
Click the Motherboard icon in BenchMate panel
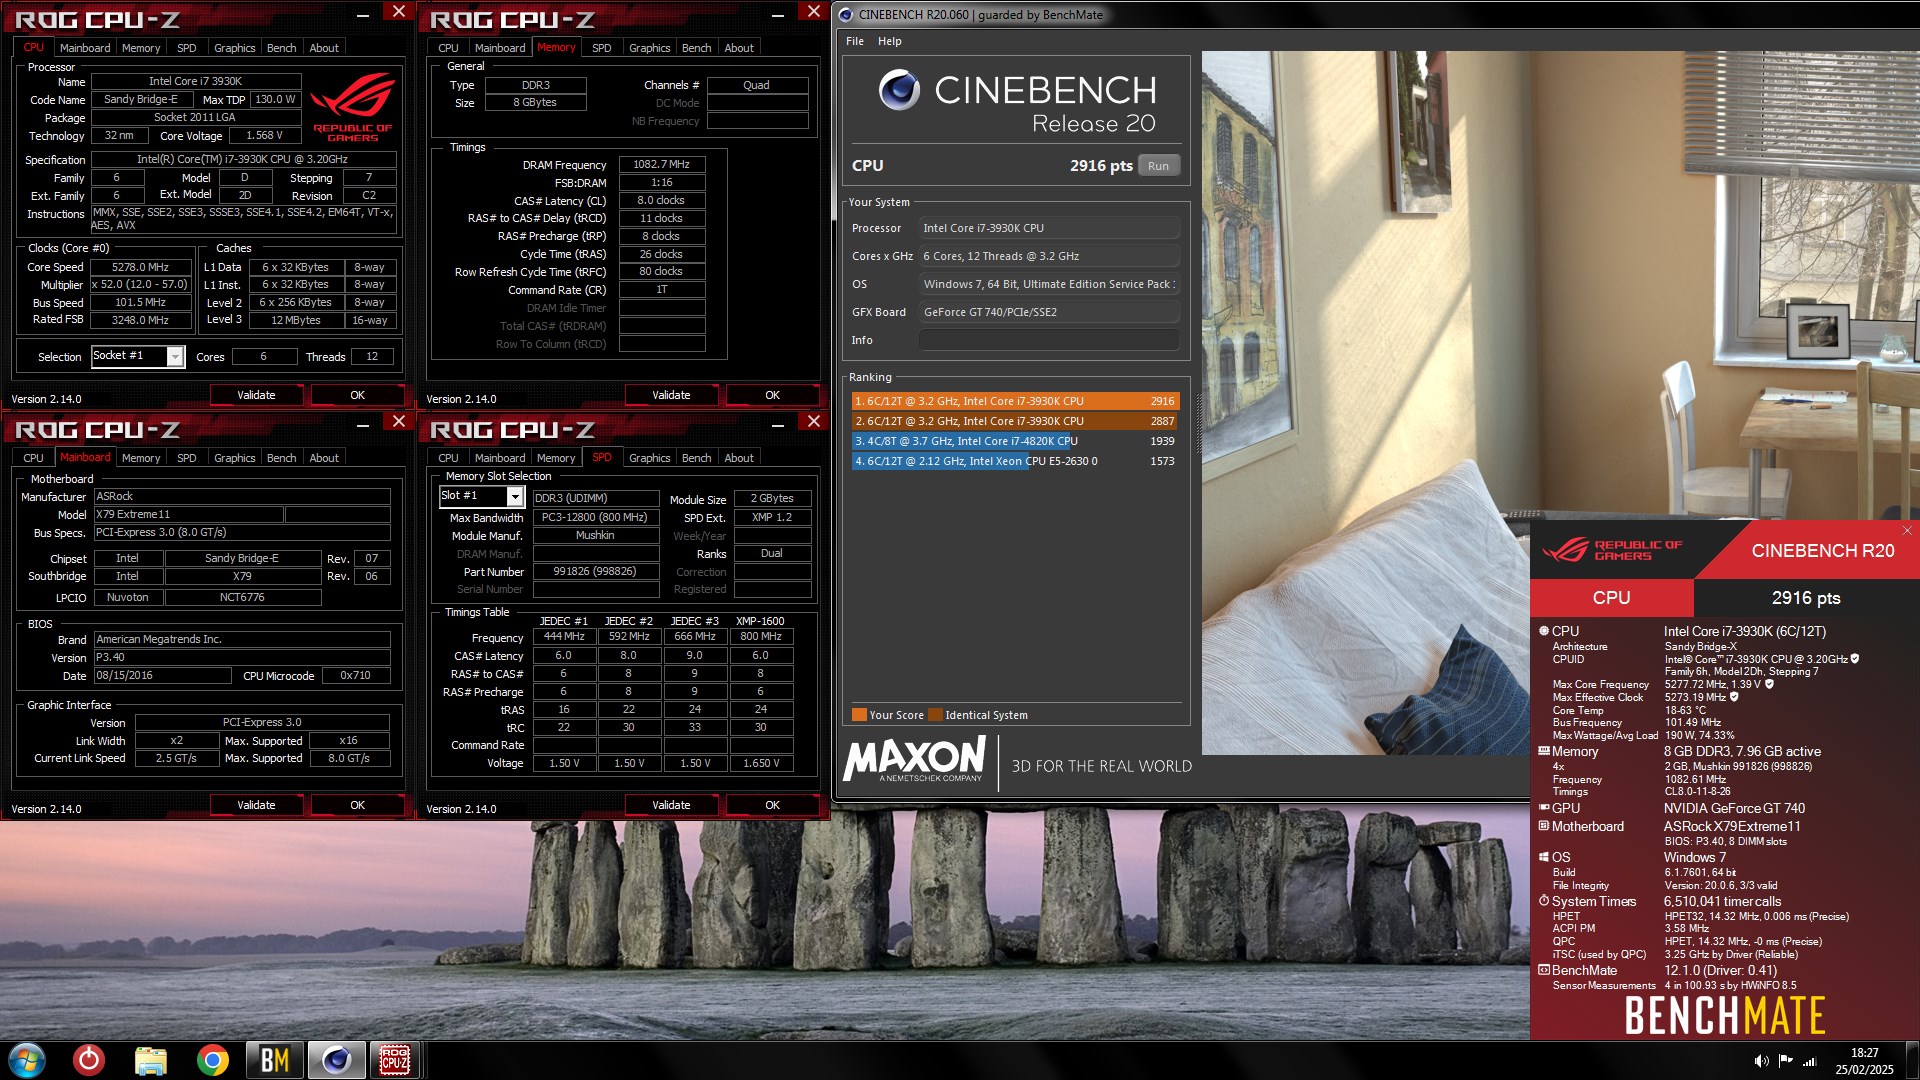point(1544,826)
